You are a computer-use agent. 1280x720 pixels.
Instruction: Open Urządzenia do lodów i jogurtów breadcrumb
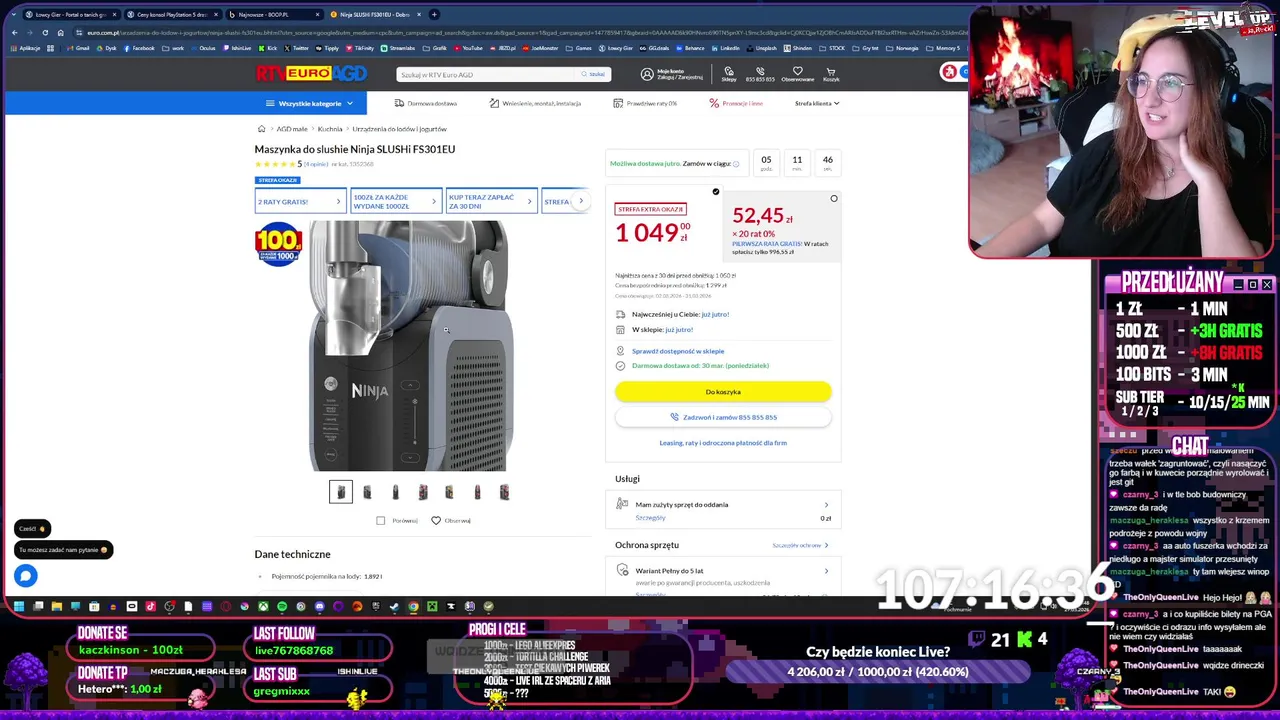(x=399, y=129)
